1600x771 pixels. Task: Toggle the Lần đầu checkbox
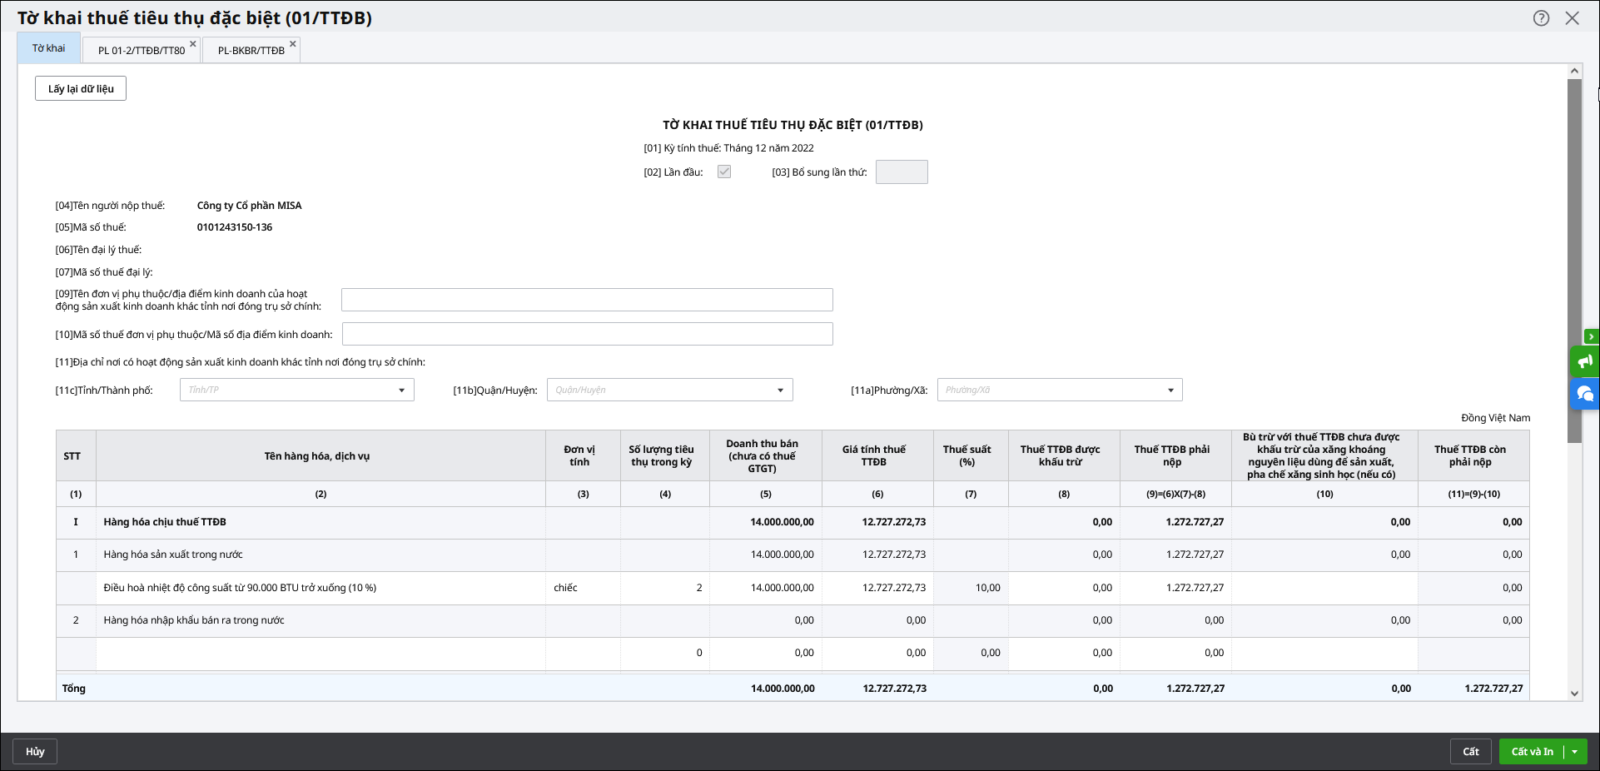(x=724, y=172)
